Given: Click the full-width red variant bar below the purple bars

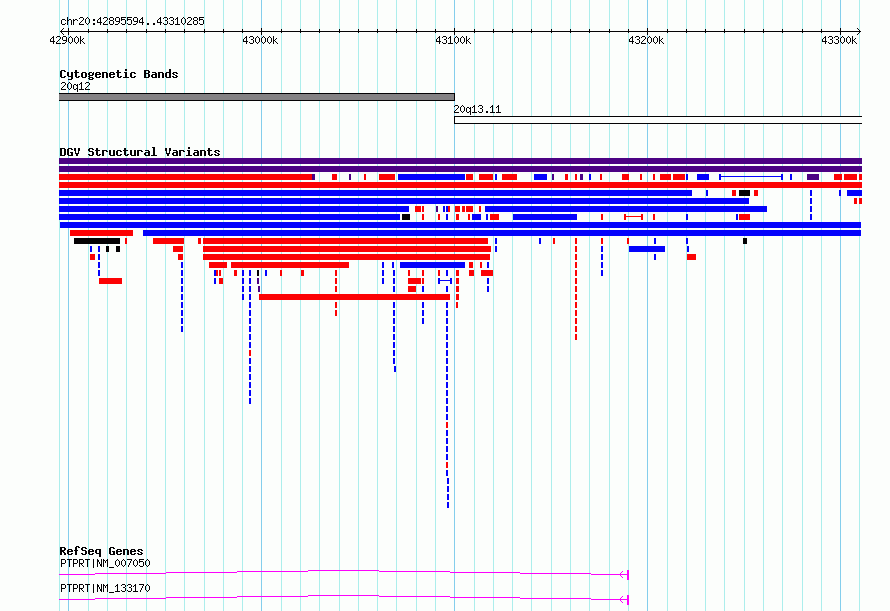Looking at the screenshot, I should click(x=460, y=185).
